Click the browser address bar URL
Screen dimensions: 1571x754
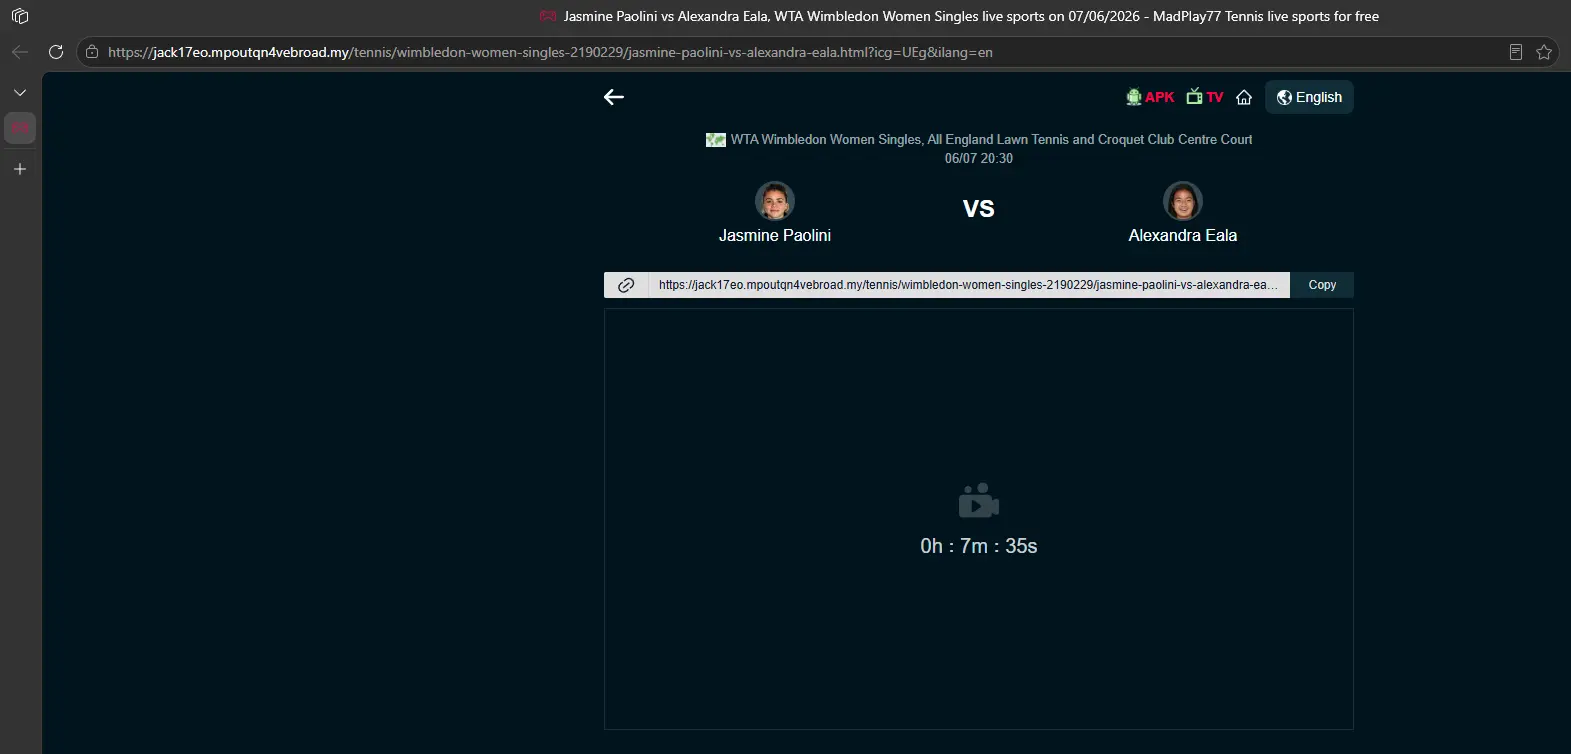point(550,52)
